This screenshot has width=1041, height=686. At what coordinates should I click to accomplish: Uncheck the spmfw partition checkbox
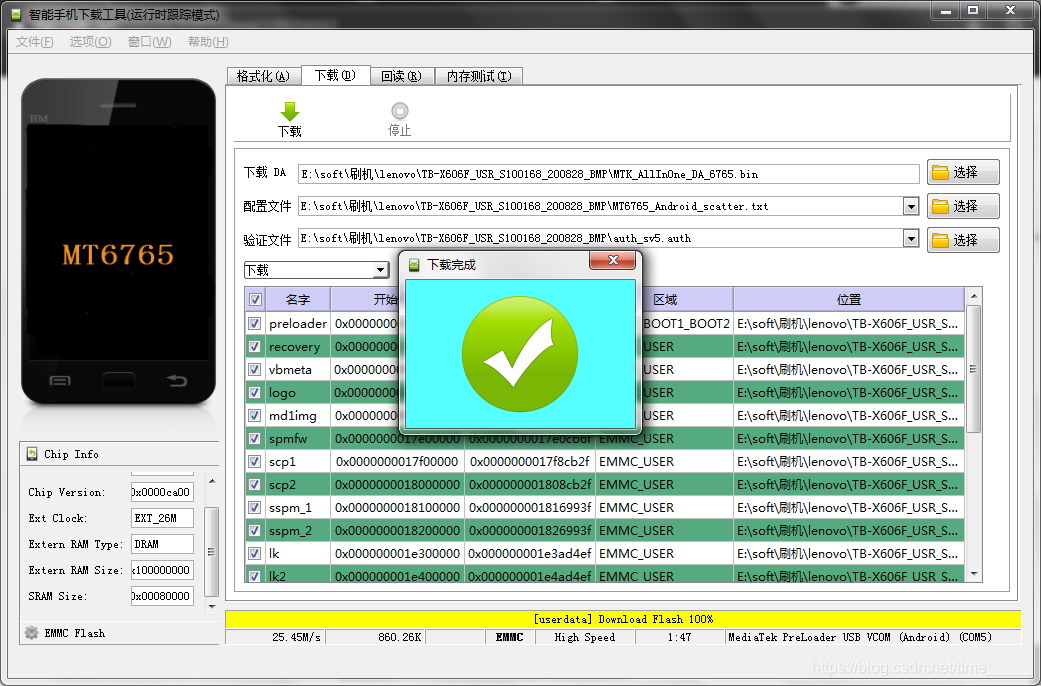pyautogui.click(x=254, y=438)
